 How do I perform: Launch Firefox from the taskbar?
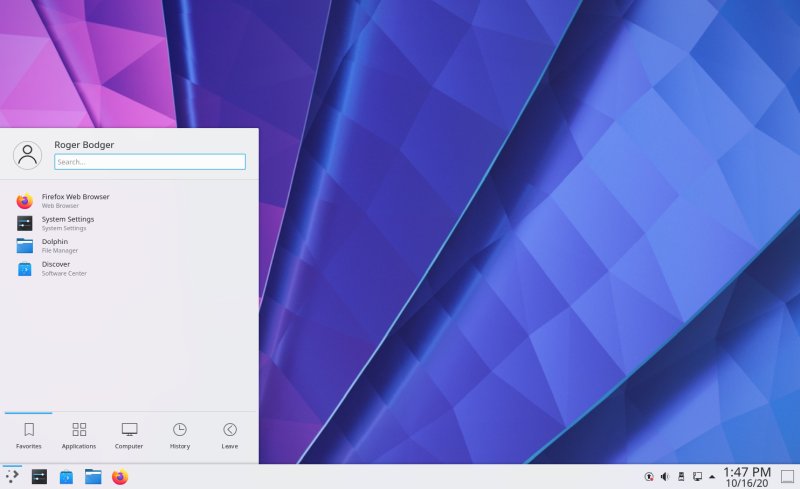click(x=120, y=477)
